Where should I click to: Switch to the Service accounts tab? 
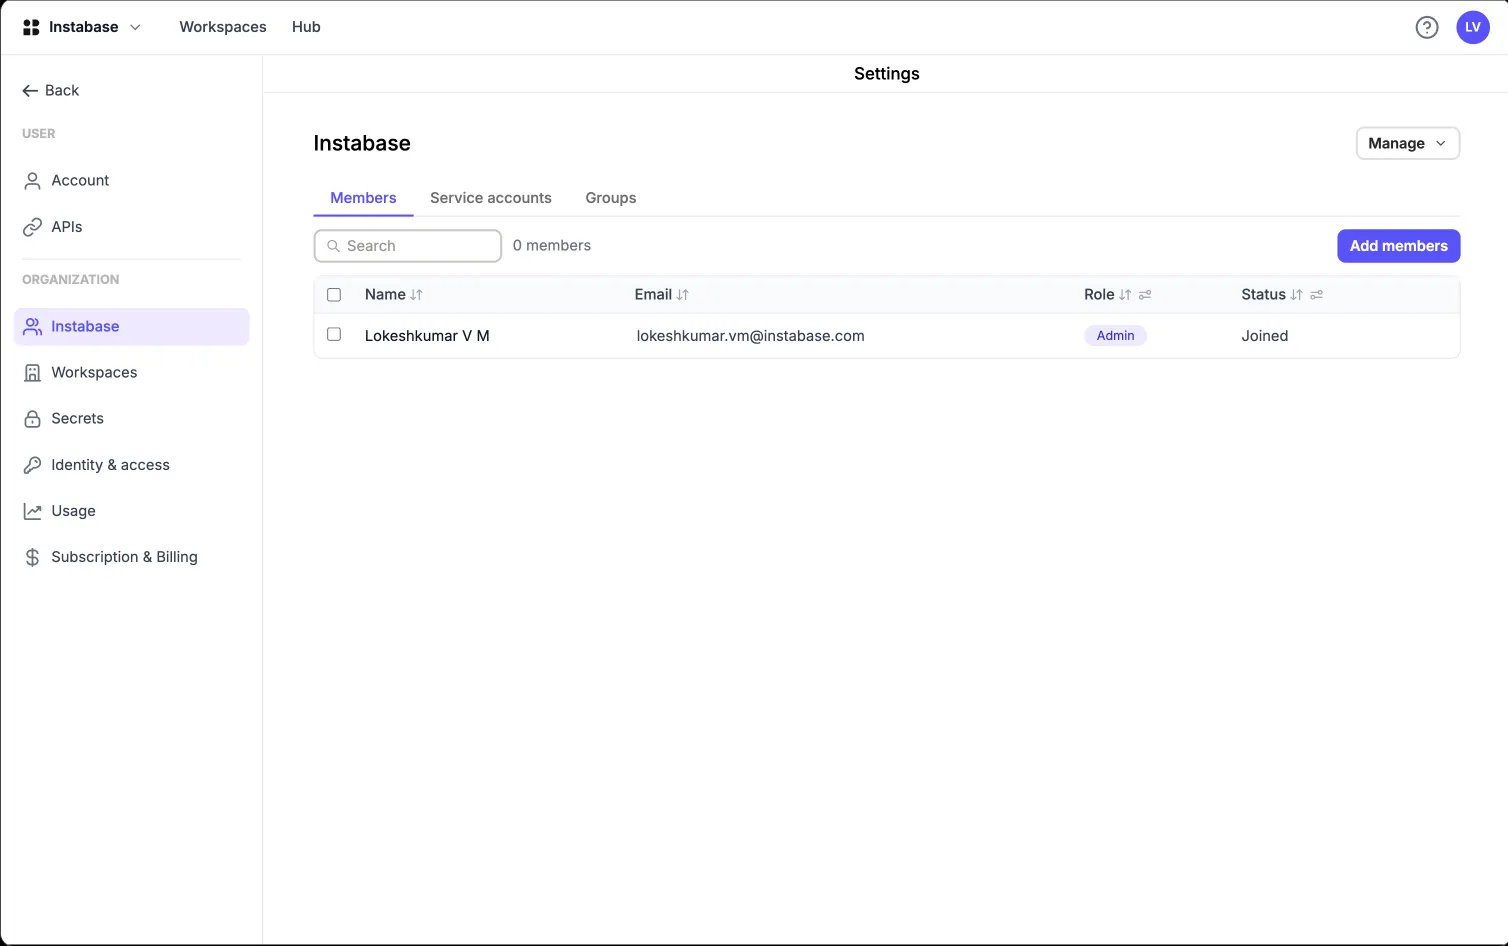click(x=491, y=198)
